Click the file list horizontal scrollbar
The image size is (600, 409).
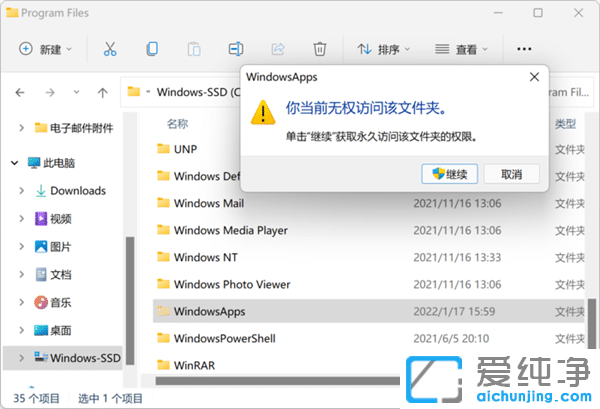point(277,381)
